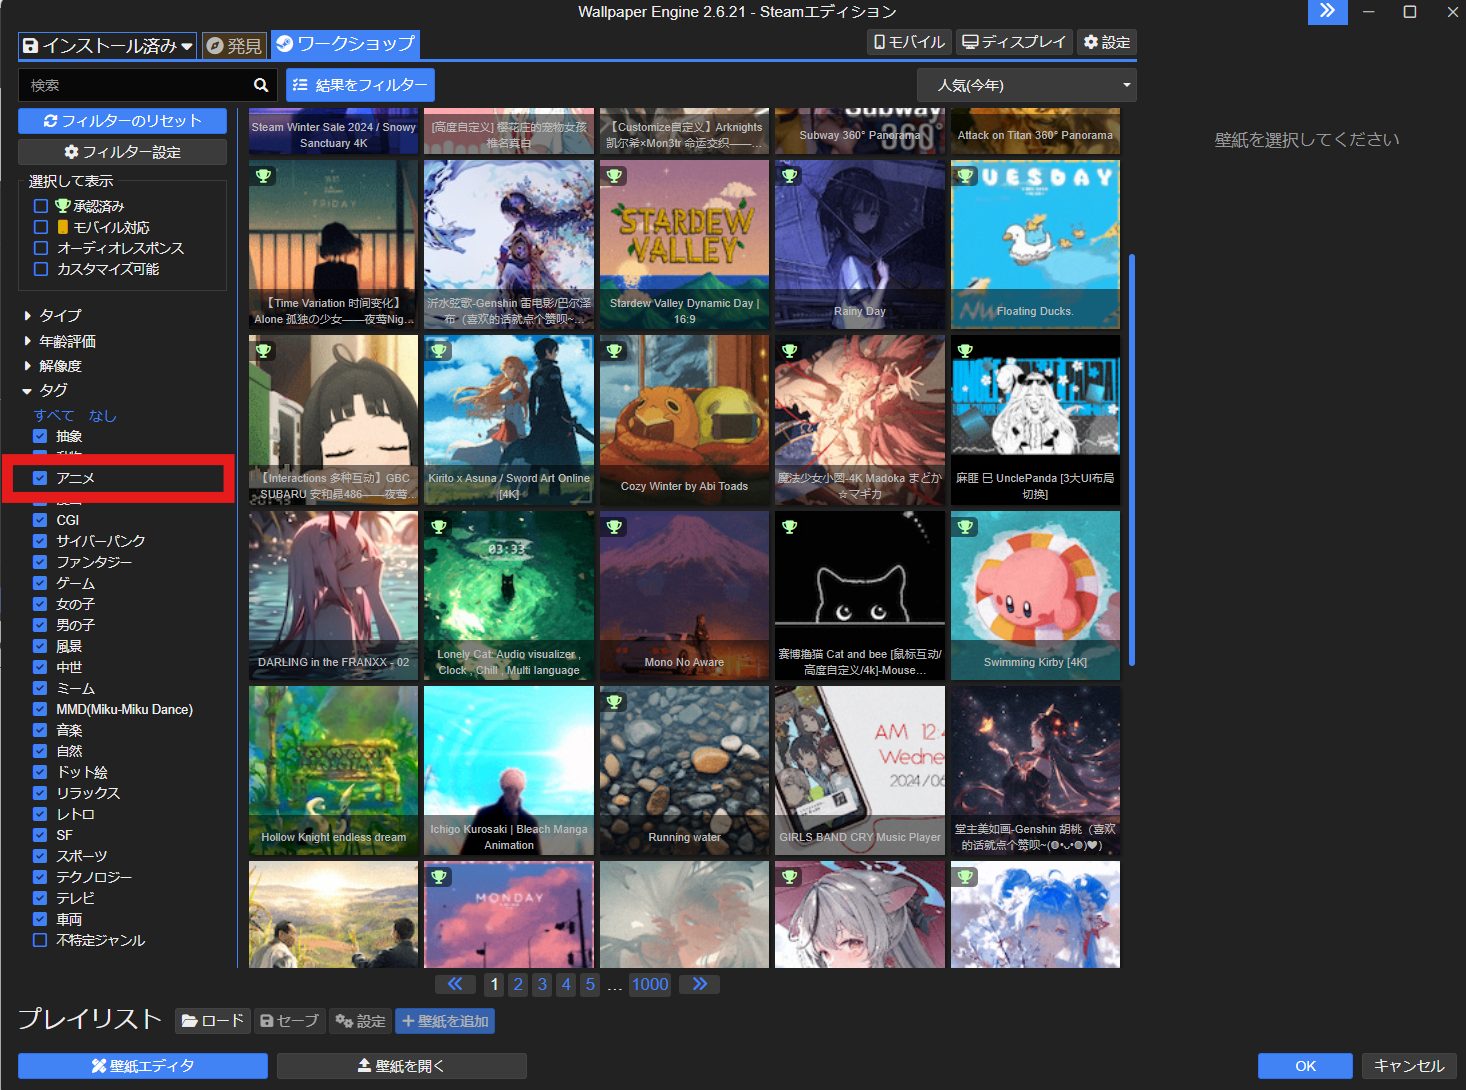
Task: Go to page 2
Action: pos(518,984)
